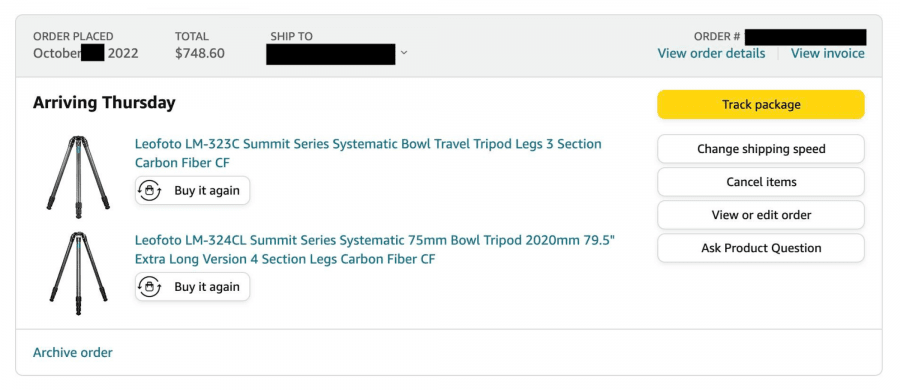This screenshot has height=390, width=900.
Task: Open Leofoto LM-324CL Extra Long Version product link
Action: (375, 249)
